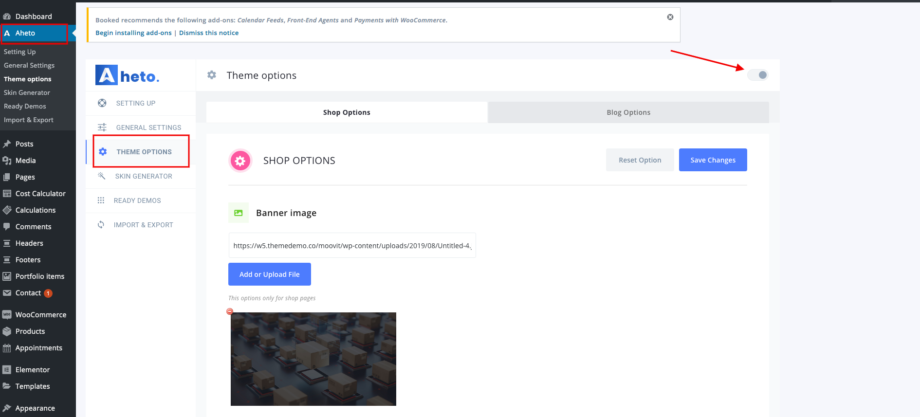Viewport: 920px width, 417px height.
Task: Open Theme options submenu item
Action: click(27, 79)
